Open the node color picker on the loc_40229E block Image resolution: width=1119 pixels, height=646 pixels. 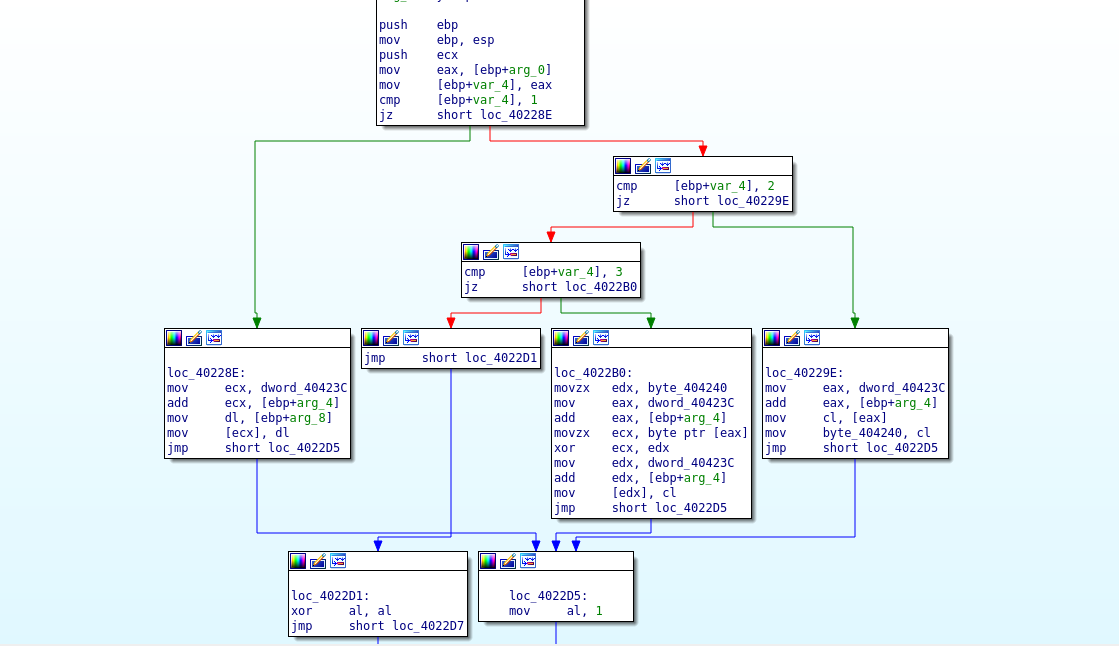click(772, 338)
